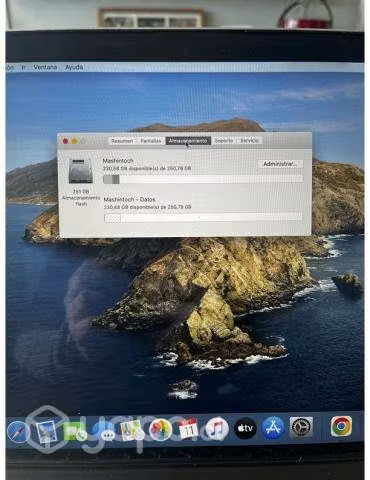The width and height of the screenshot is (370, 480).
Task: Launch the Mail stamp icon in Dock
Action: pyautogui.click(x=46, y=431)
